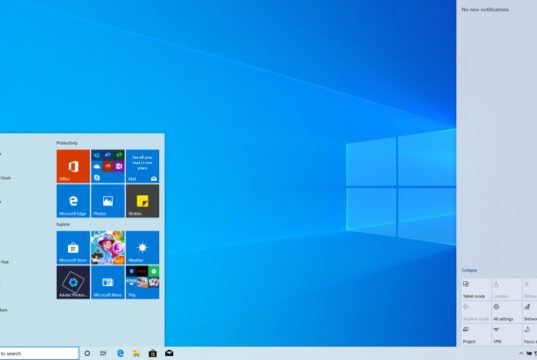537x360 pixels.
Task: Open All settings from Action Center
Action: [507, 312]
